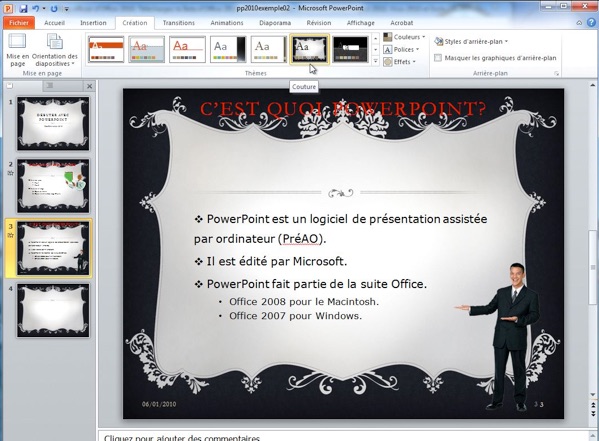This screenshot has height=441, width=599.
Task: Open the Fichier tab
Action: (19, 23)
